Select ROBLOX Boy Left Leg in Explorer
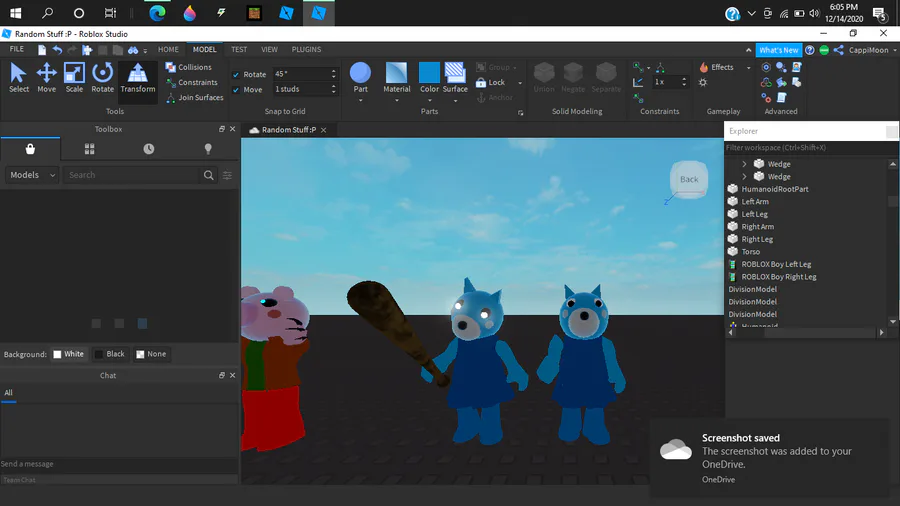This screenshot has height=506, width=900. (776, 264)
